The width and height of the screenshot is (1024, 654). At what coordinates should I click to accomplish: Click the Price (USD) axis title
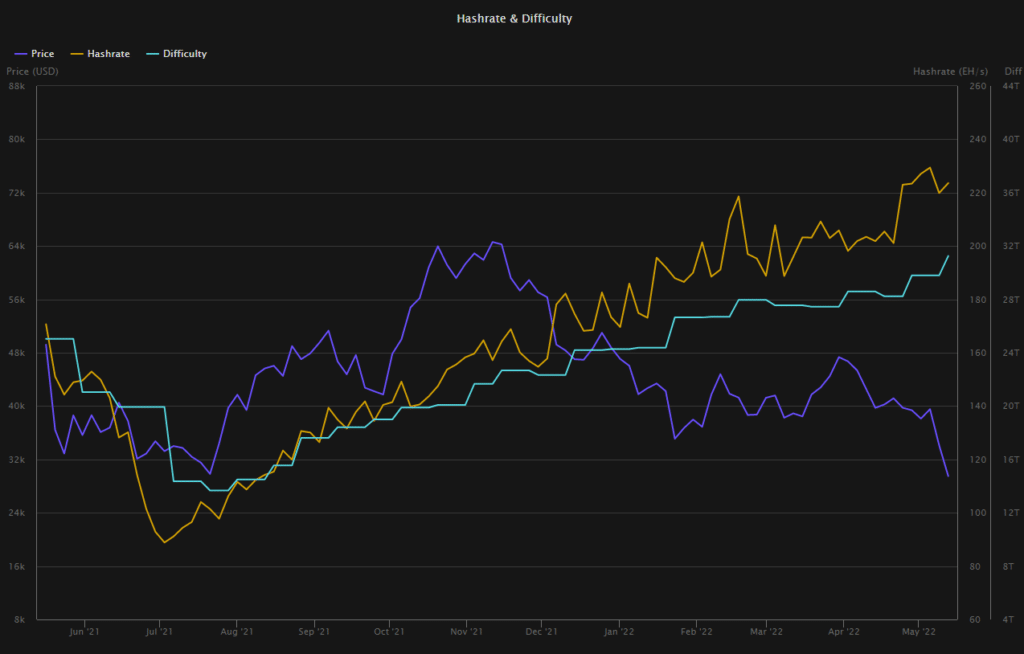(32, 71)
